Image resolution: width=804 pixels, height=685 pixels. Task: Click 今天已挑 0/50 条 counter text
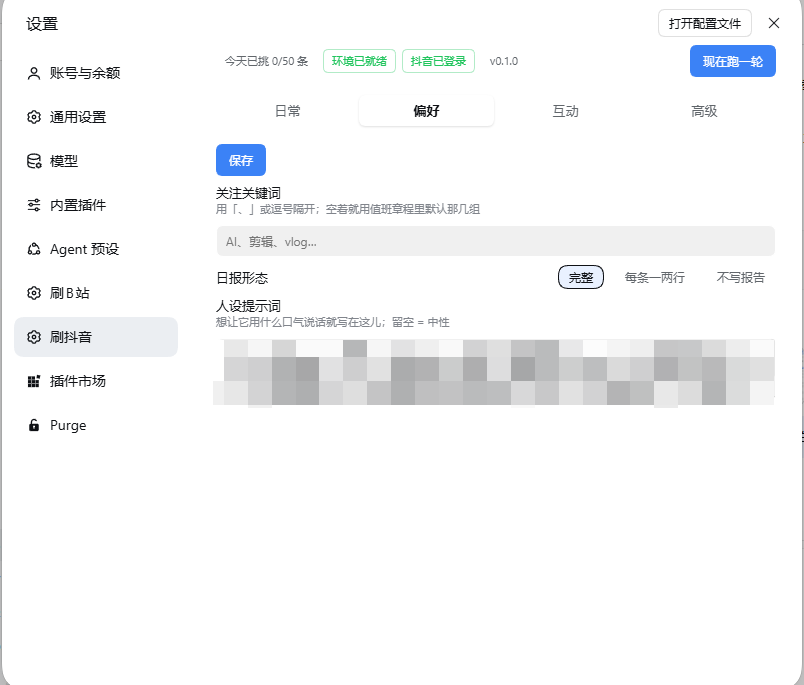266,61
